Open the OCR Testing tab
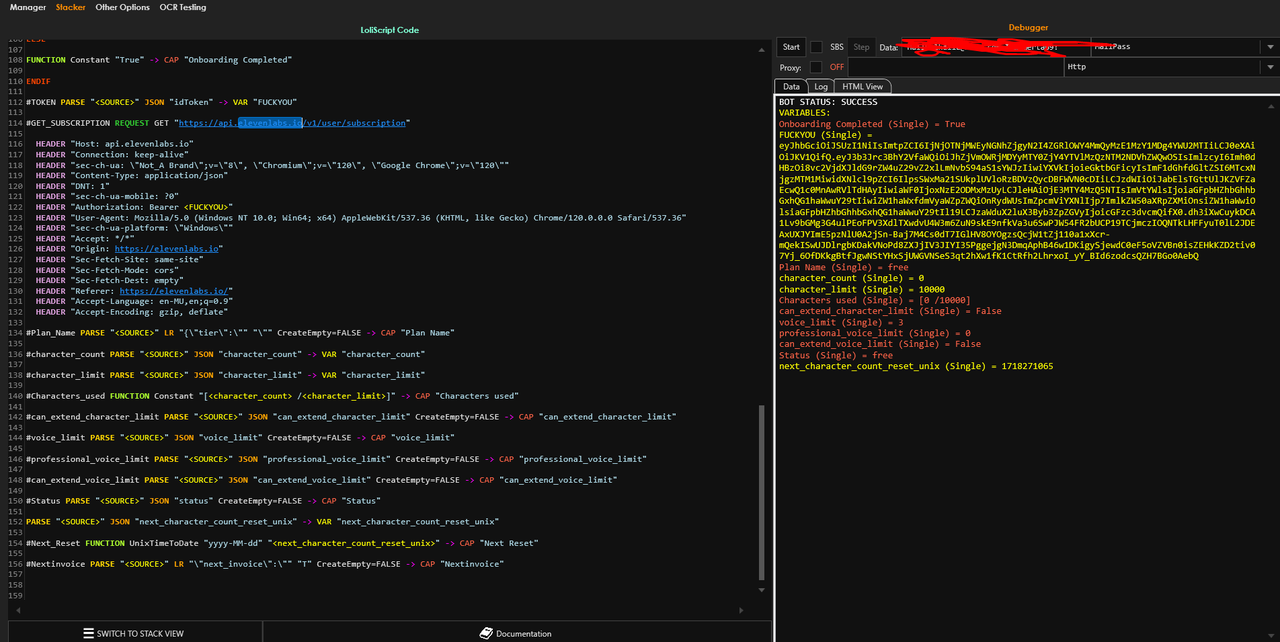The image size is (1280, 642). tap(183, 7)
